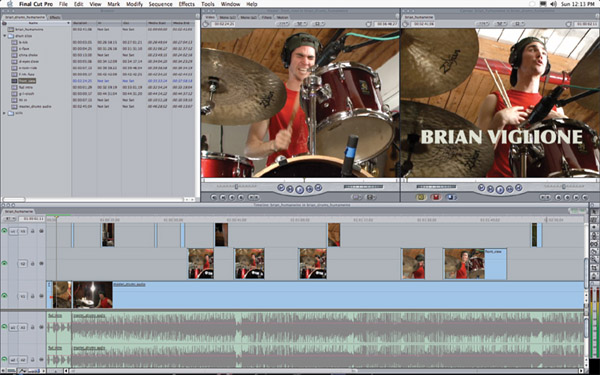Click the Viewer timecode duration field
This screenshot has width=600, height=375.
pyautogui.click(x=223, y=24)
